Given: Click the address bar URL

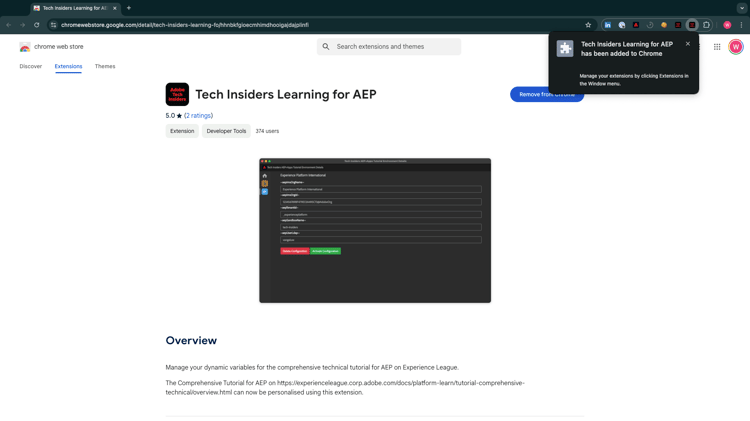Looking at the screenshot, I should 185,25.
